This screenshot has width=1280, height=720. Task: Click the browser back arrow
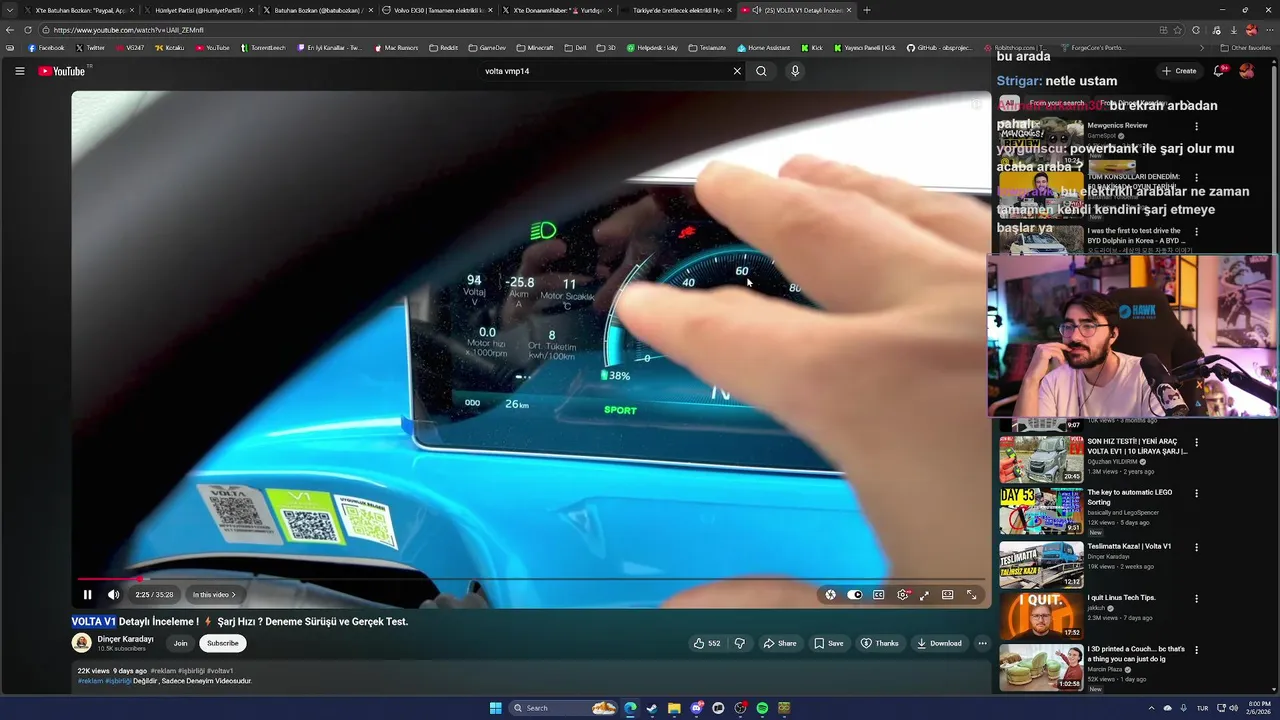point(10,30)
